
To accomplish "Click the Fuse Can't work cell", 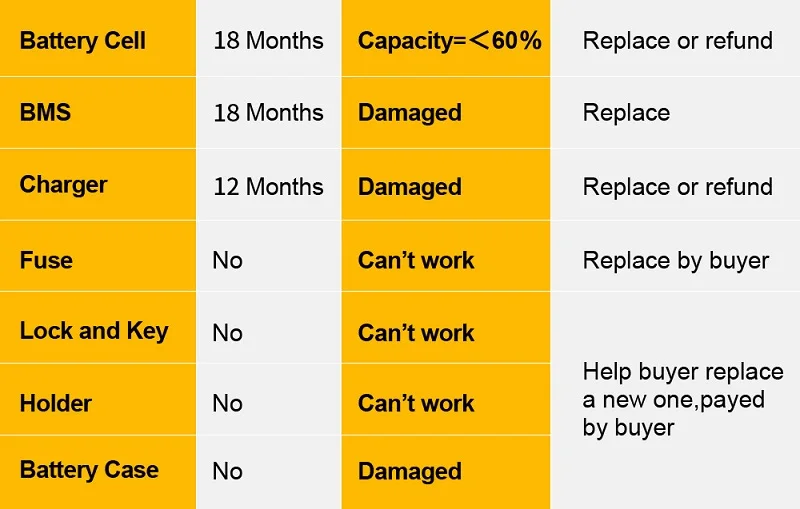I will (416, 260).
